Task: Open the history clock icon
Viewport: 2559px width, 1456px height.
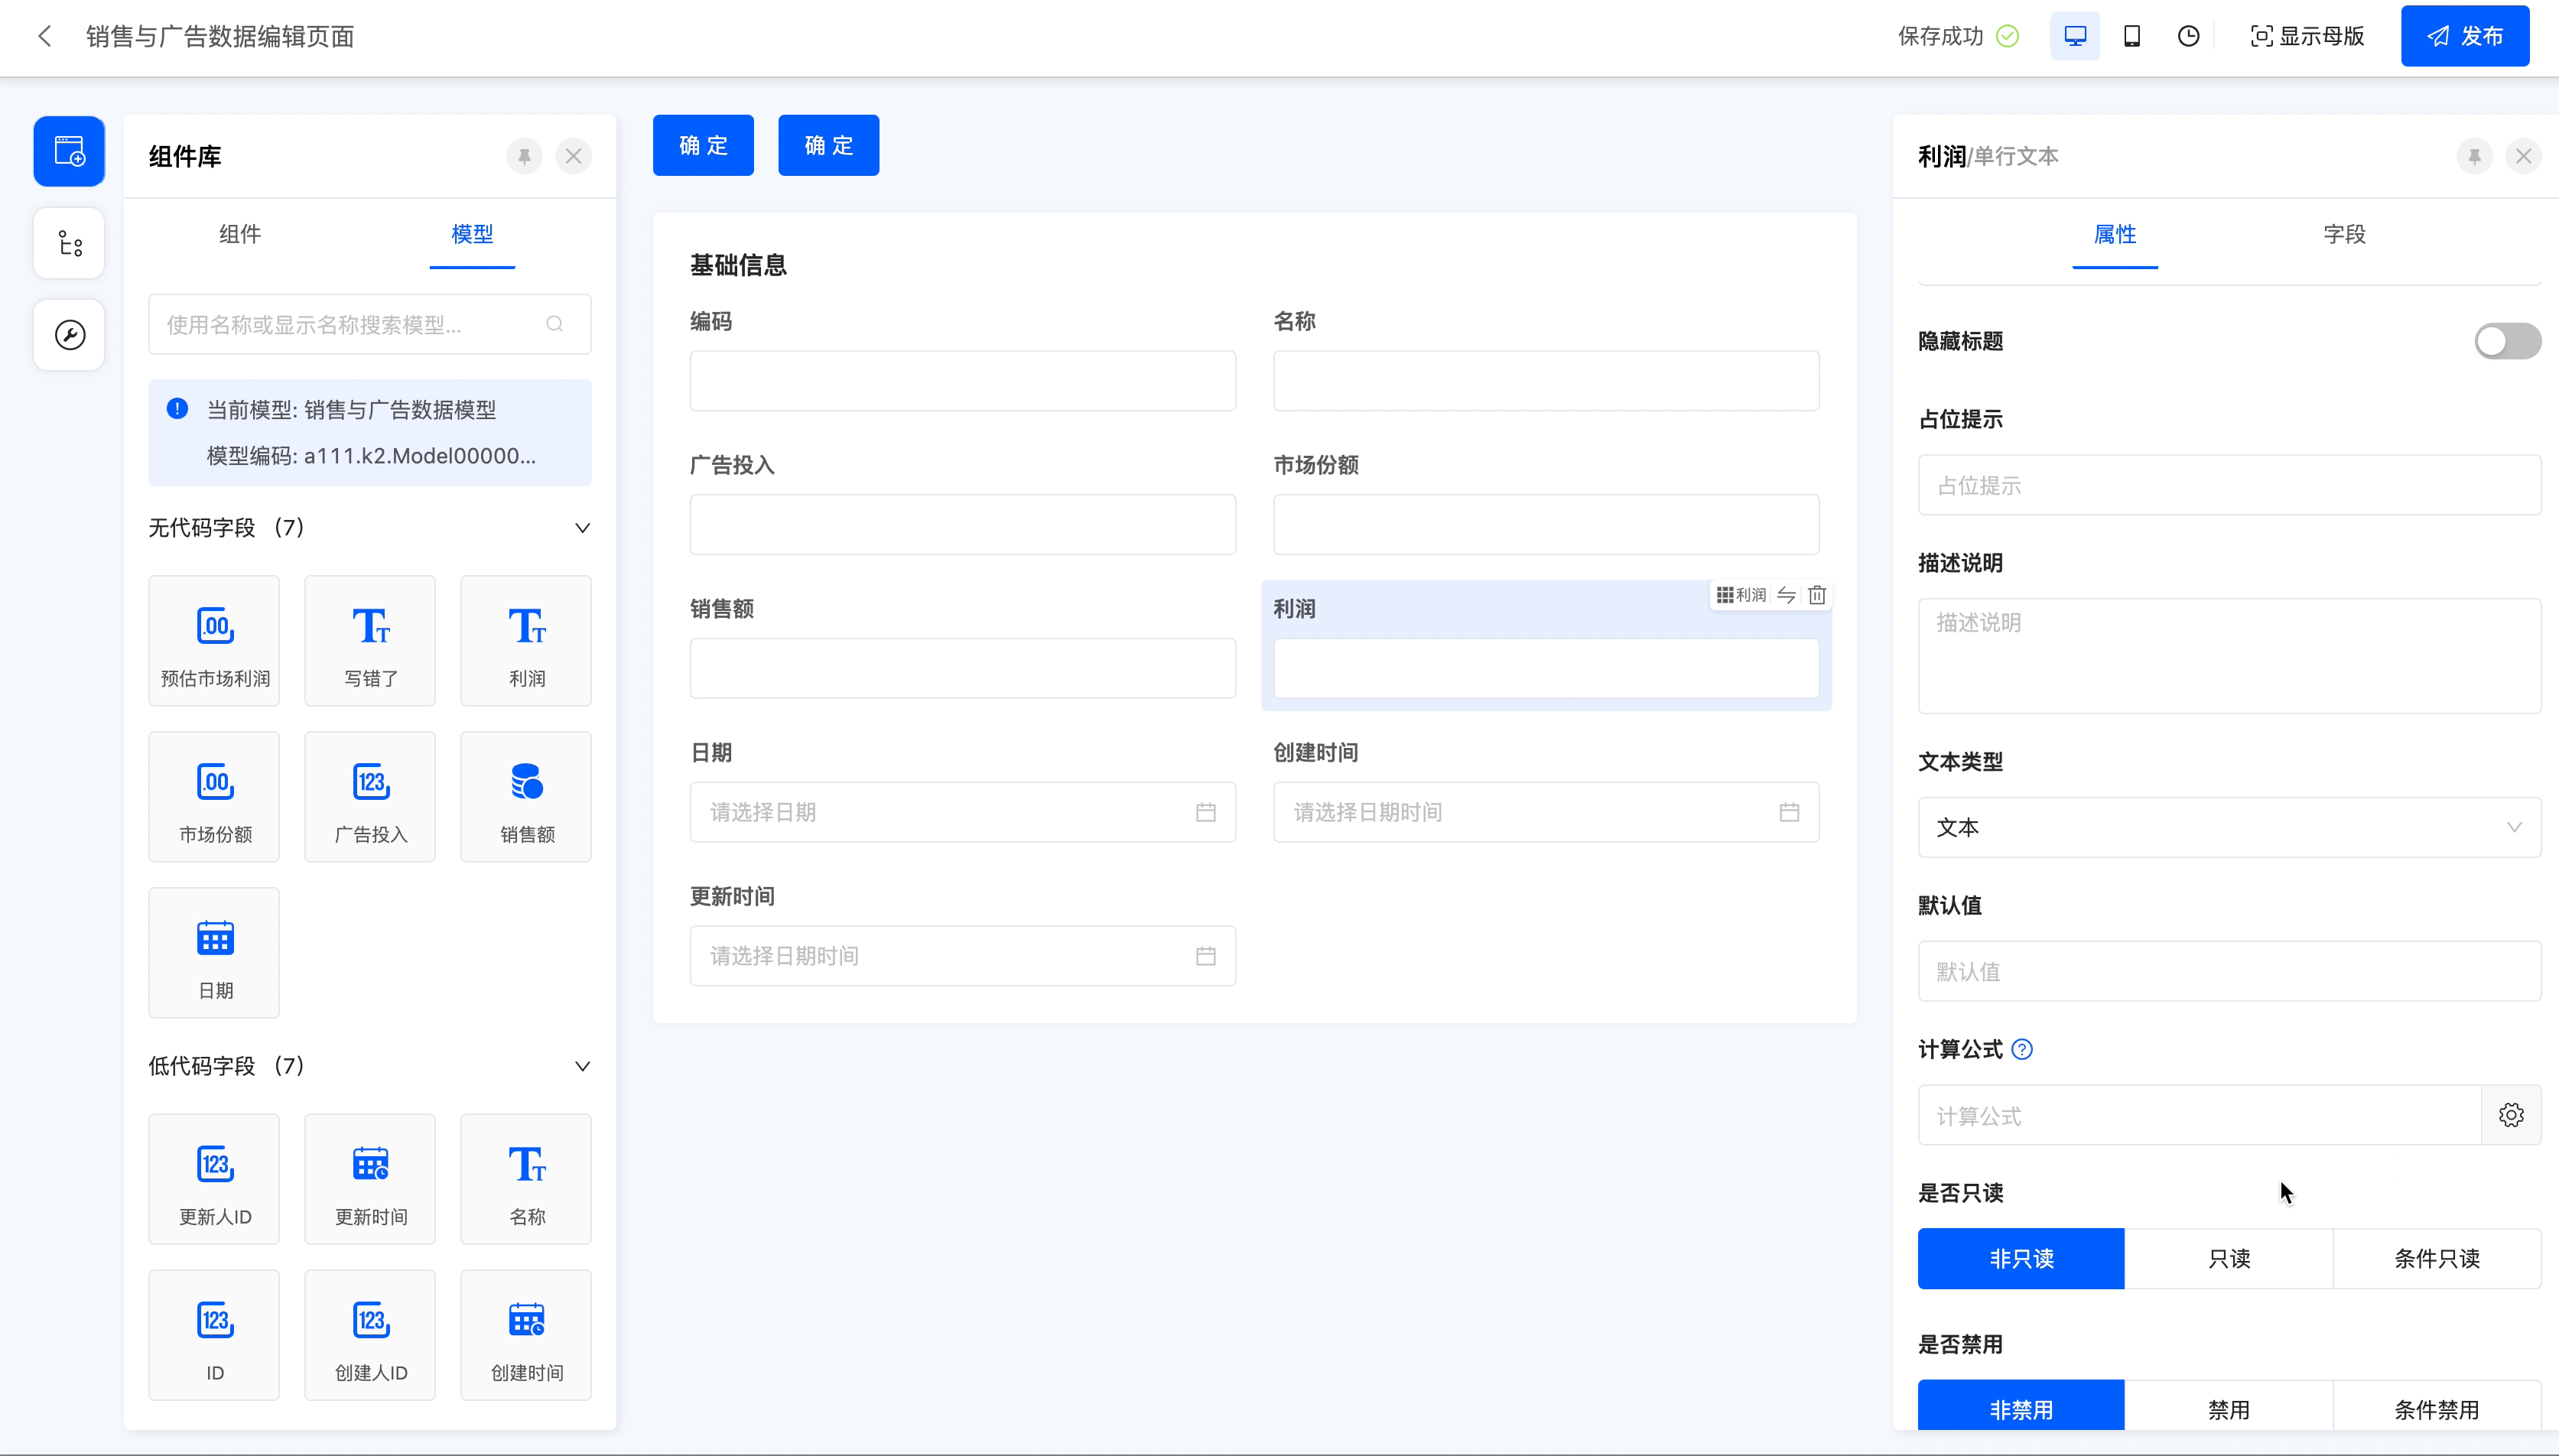Action: coord(2188,36)
